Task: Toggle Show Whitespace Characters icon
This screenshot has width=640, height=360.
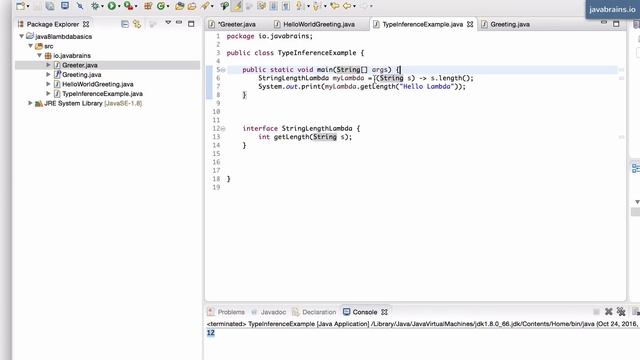Action: [286, 6]
